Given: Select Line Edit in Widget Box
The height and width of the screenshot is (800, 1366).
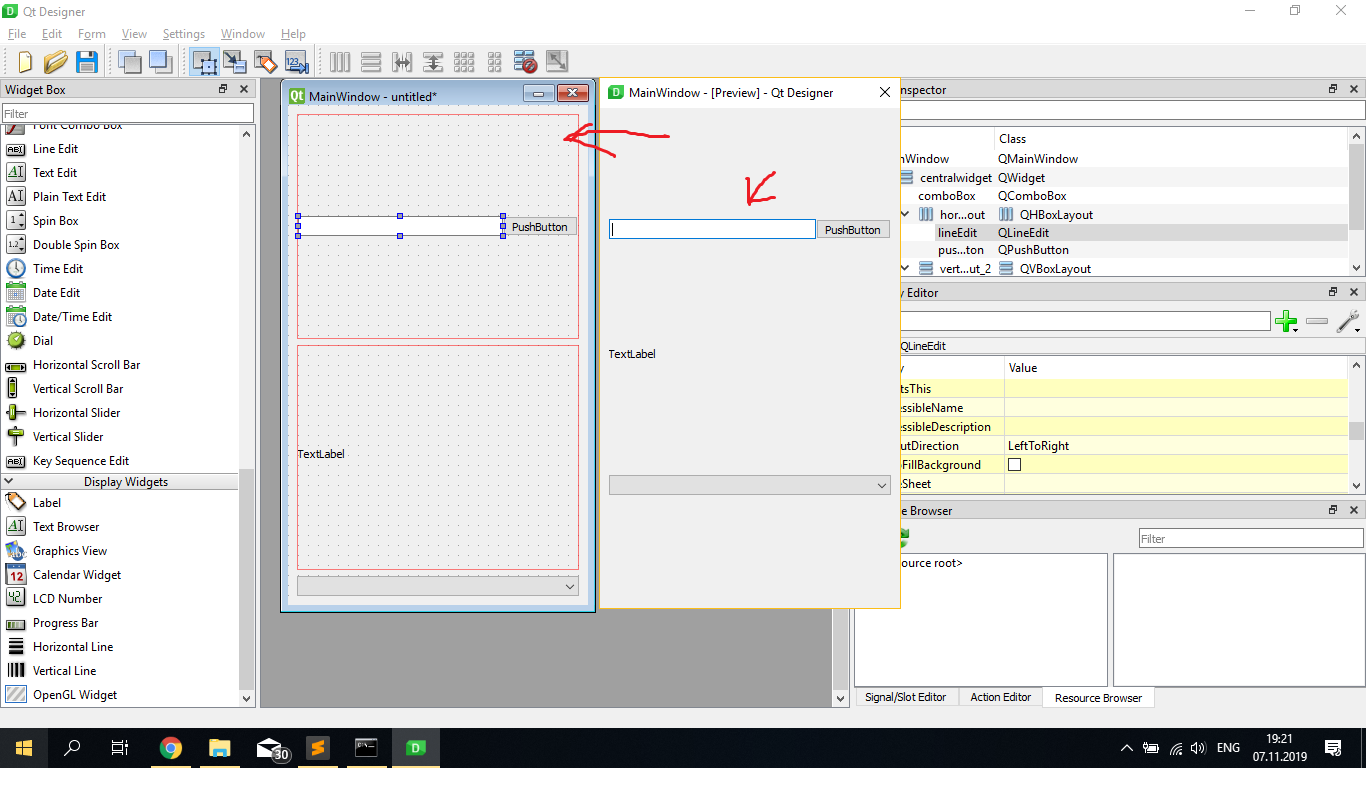Looking at the screenshot, I should 55,149.
